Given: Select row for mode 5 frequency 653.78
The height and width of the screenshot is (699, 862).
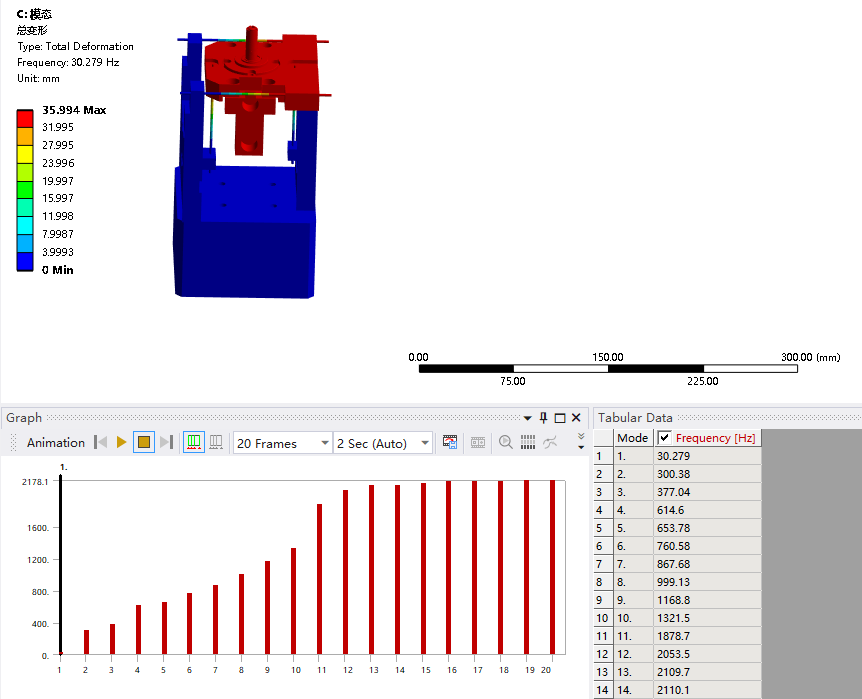Looking at the screenshot, I should point(678,528).
